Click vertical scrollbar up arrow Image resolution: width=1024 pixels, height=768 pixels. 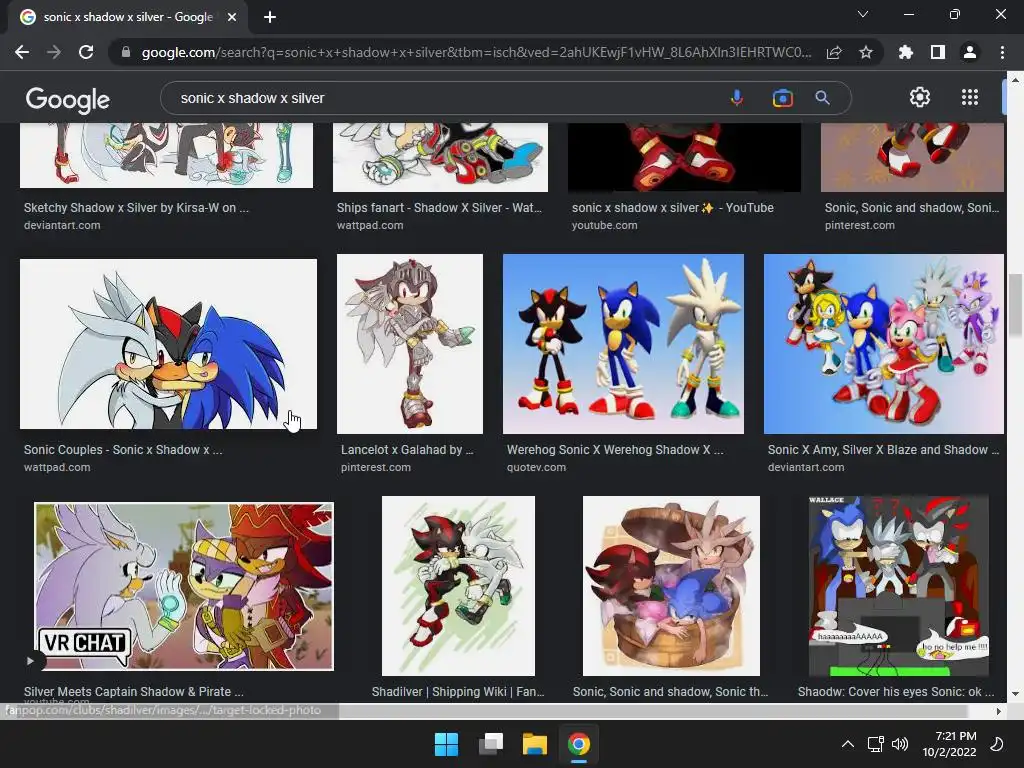click(x=1015, y=80)
